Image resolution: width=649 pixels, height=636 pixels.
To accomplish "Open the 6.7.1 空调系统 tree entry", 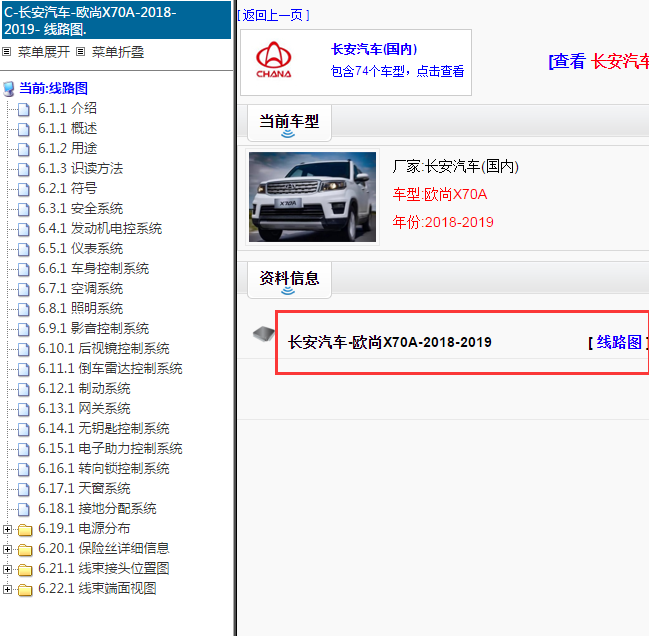I will coord(80,288).
